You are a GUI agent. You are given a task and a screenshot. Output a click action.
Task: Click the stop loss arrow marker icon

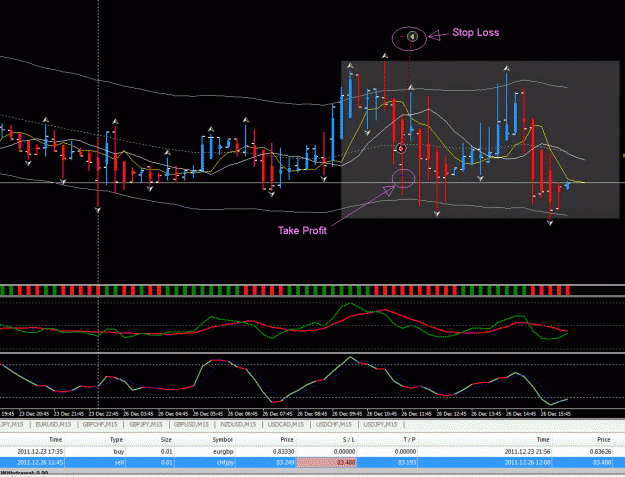412,37
